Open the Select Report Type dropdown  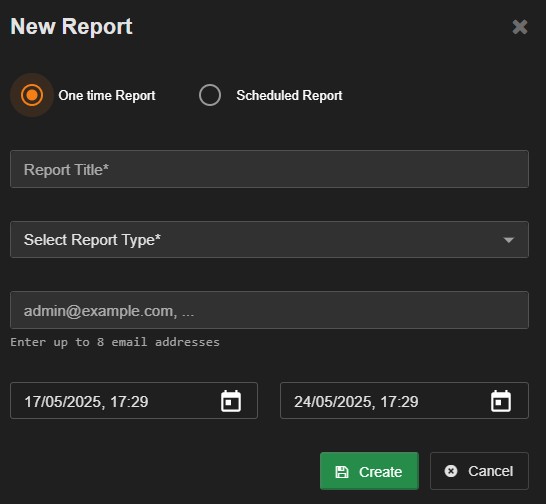(x=270, y=240)
